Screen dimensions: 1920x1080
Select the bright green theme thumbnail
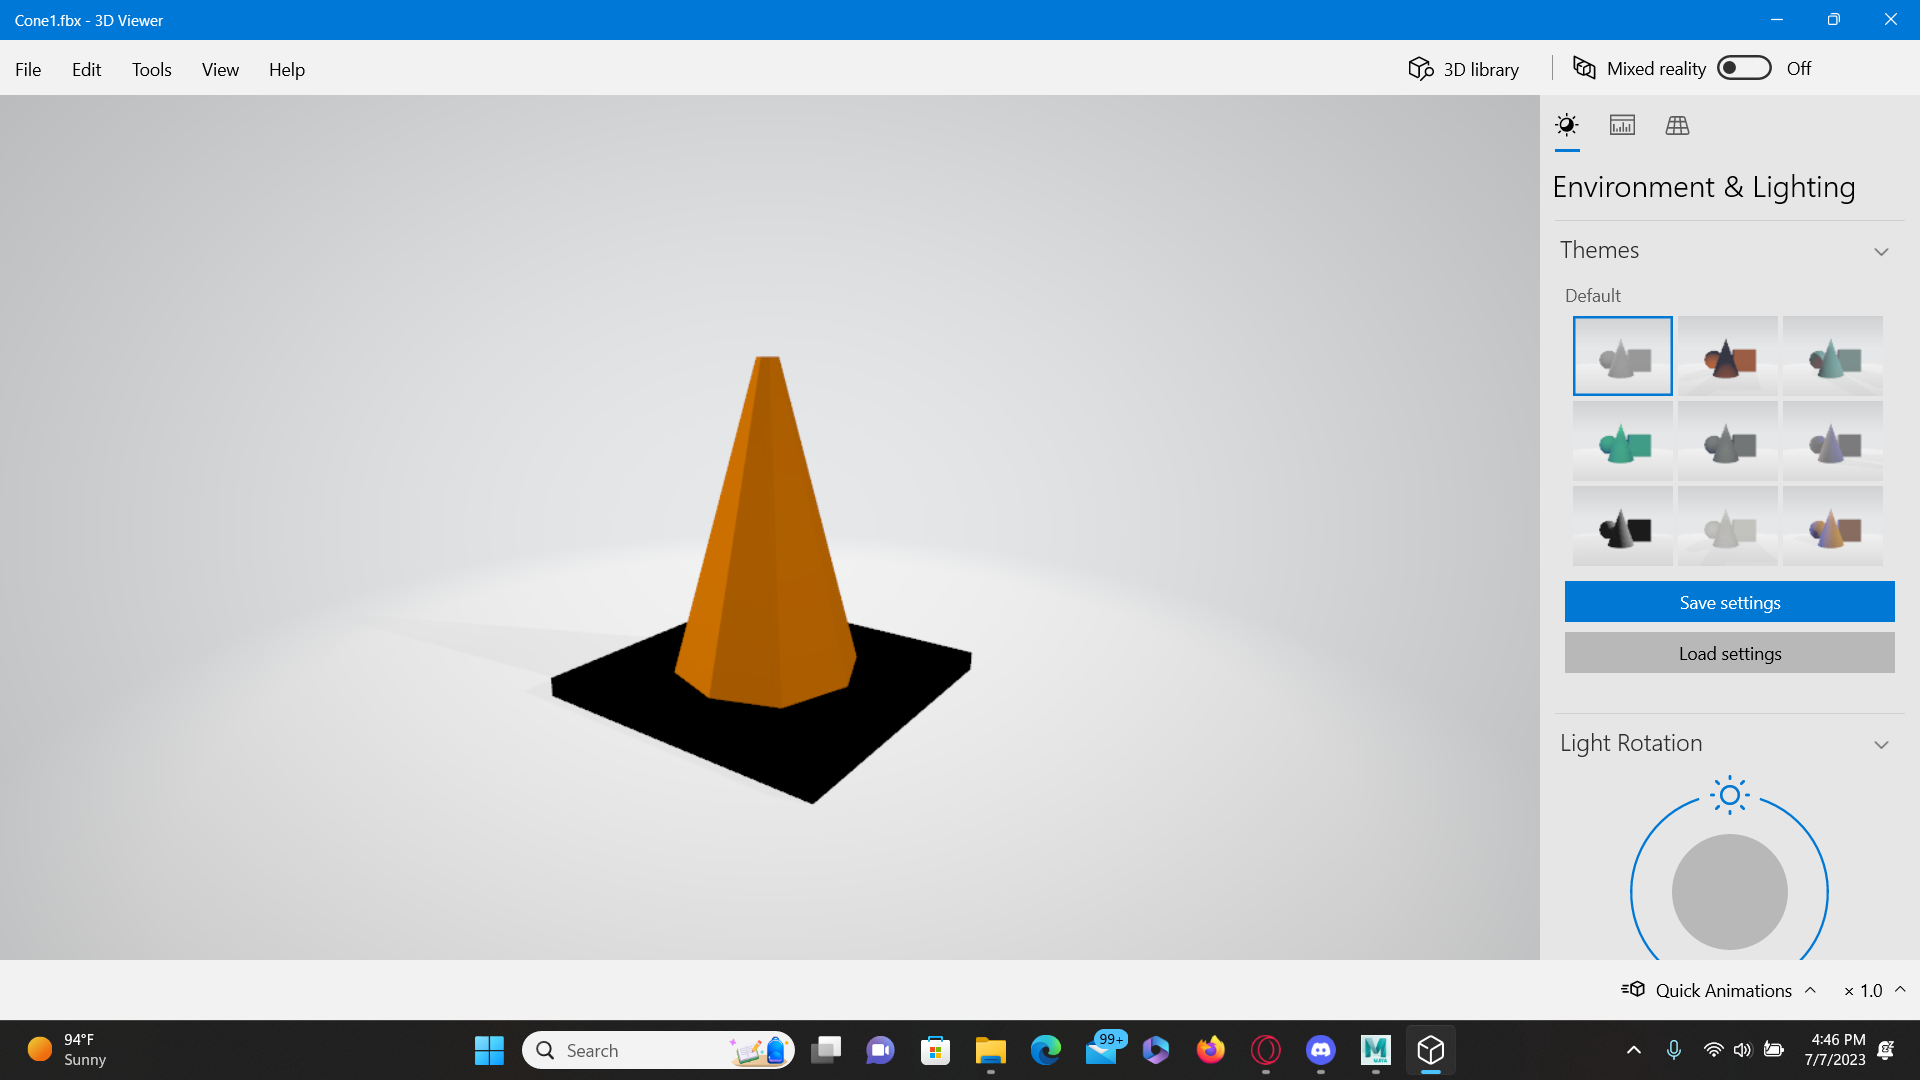click(1622, 441)
